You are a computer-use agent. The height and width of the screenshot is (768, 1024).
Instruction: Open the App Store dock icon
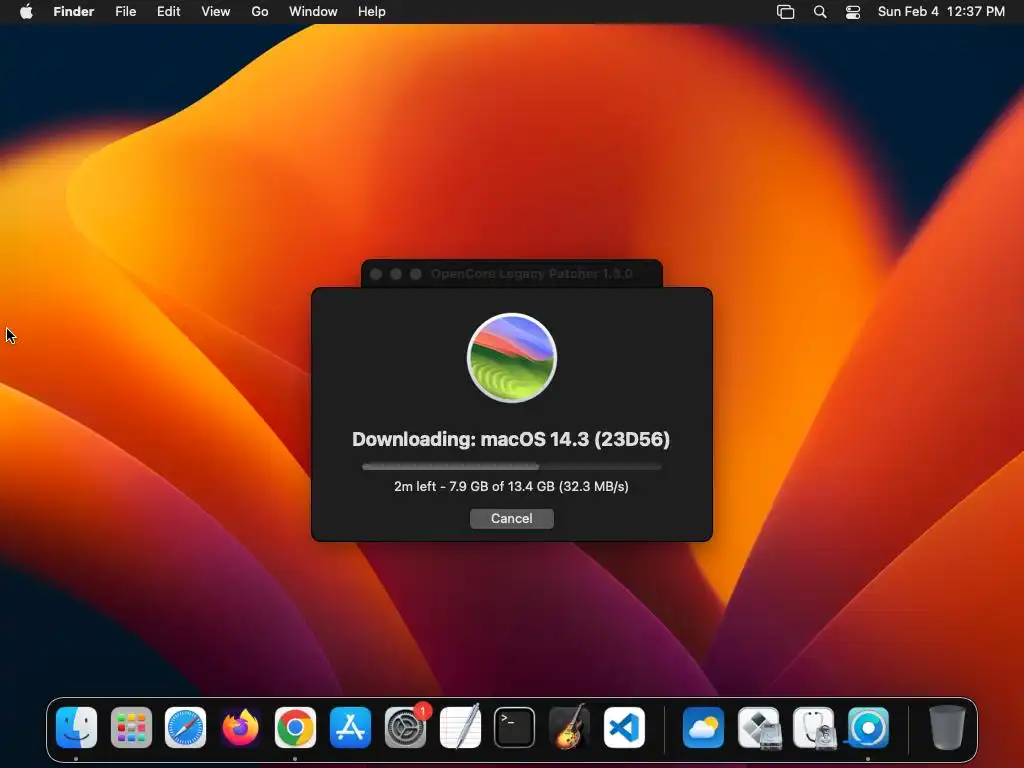(350, 727)
